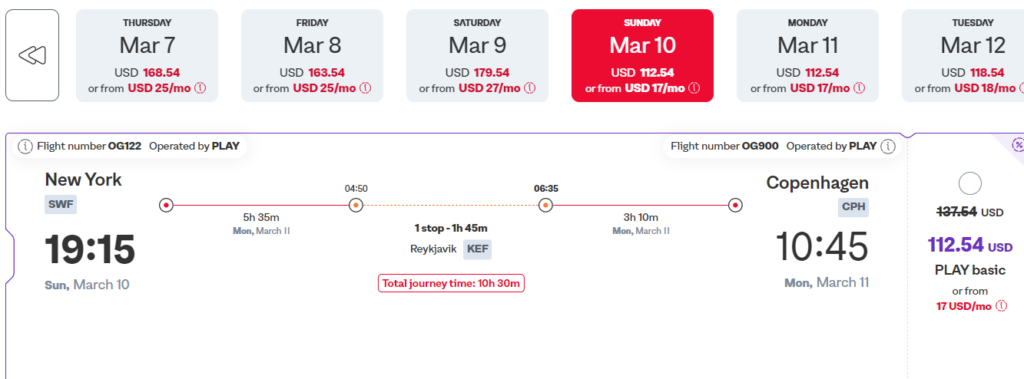Open info icon on Mar 9 monthly price
The image size is (1024, 379).
click(530, 88)
